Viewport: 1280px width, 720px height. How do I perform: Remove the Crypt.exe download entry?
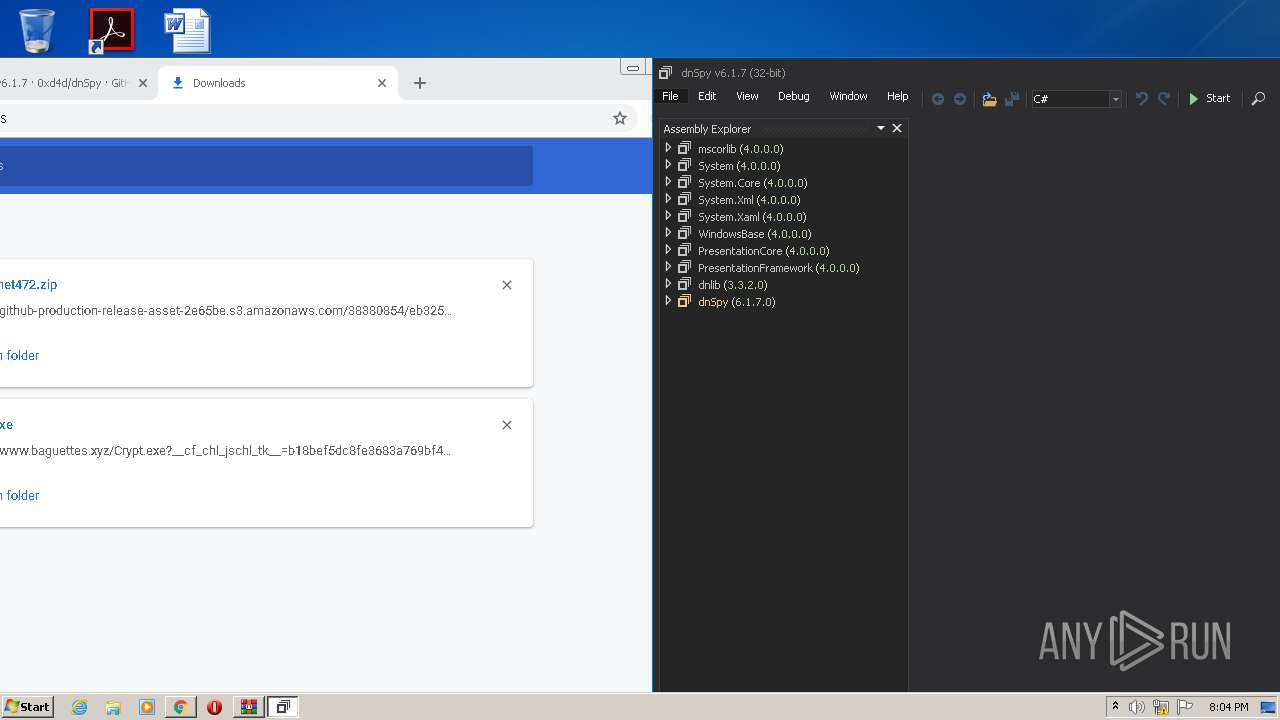coord(507,425)
